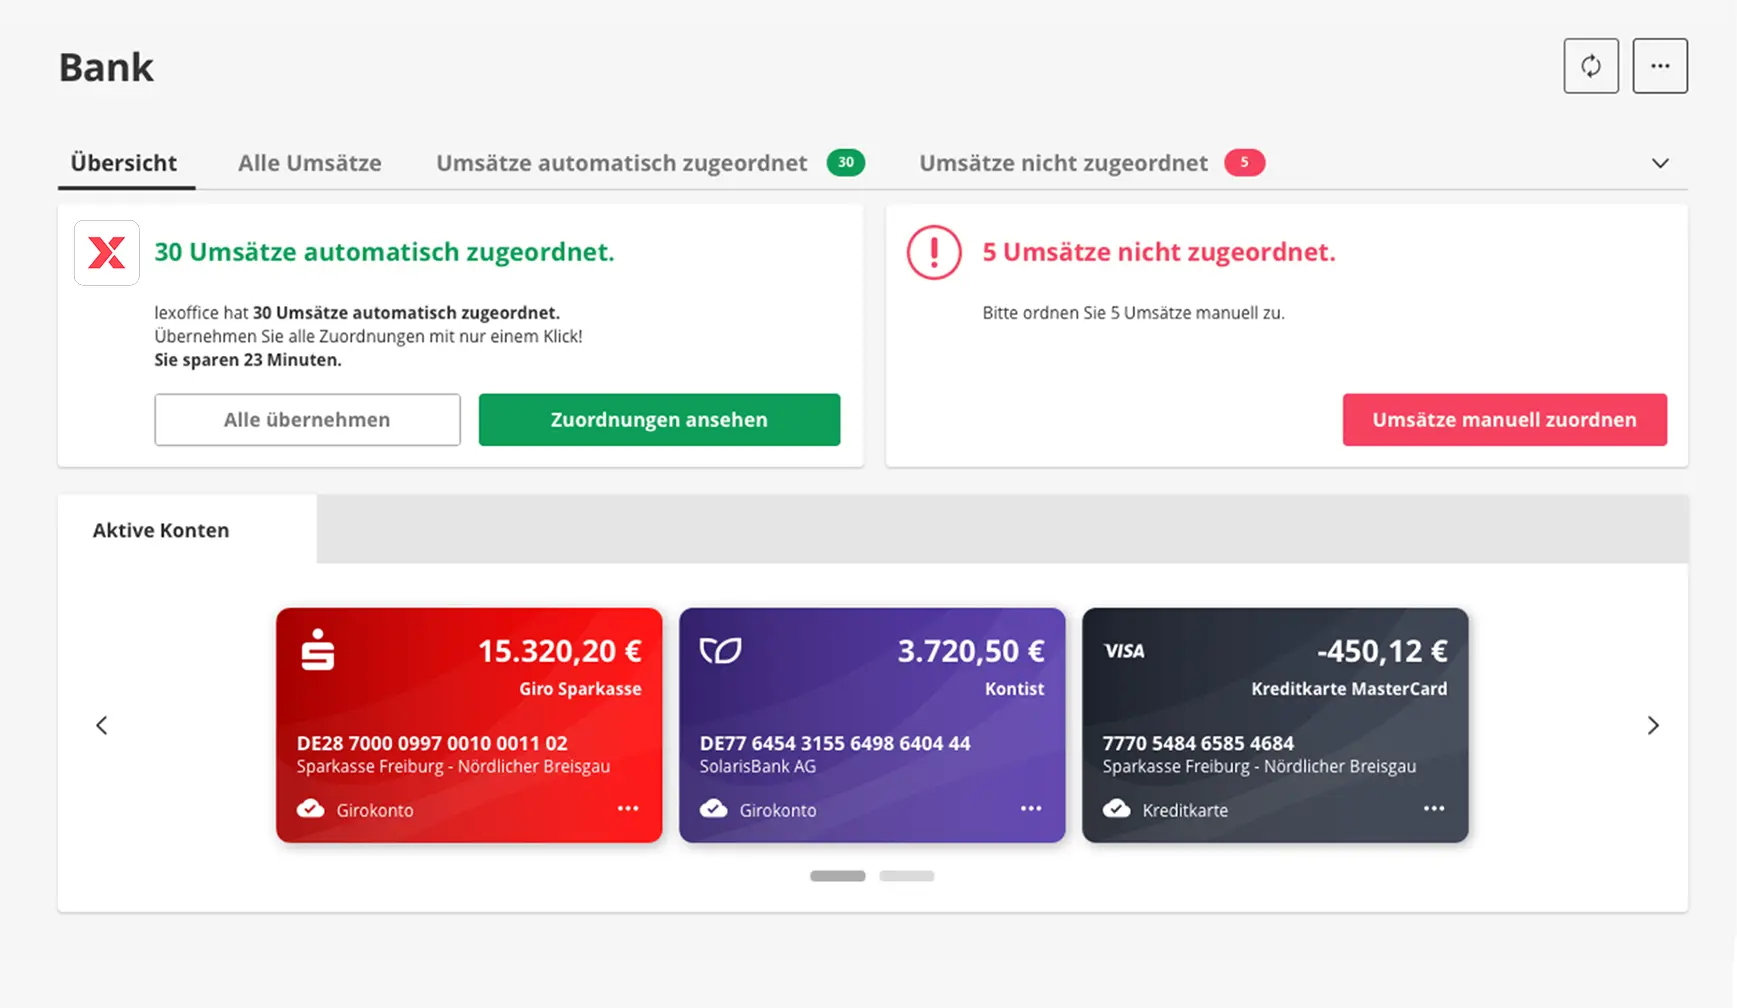Click the Bank page title
The width and height of the screenshot is (1737, 1008).
106,68
